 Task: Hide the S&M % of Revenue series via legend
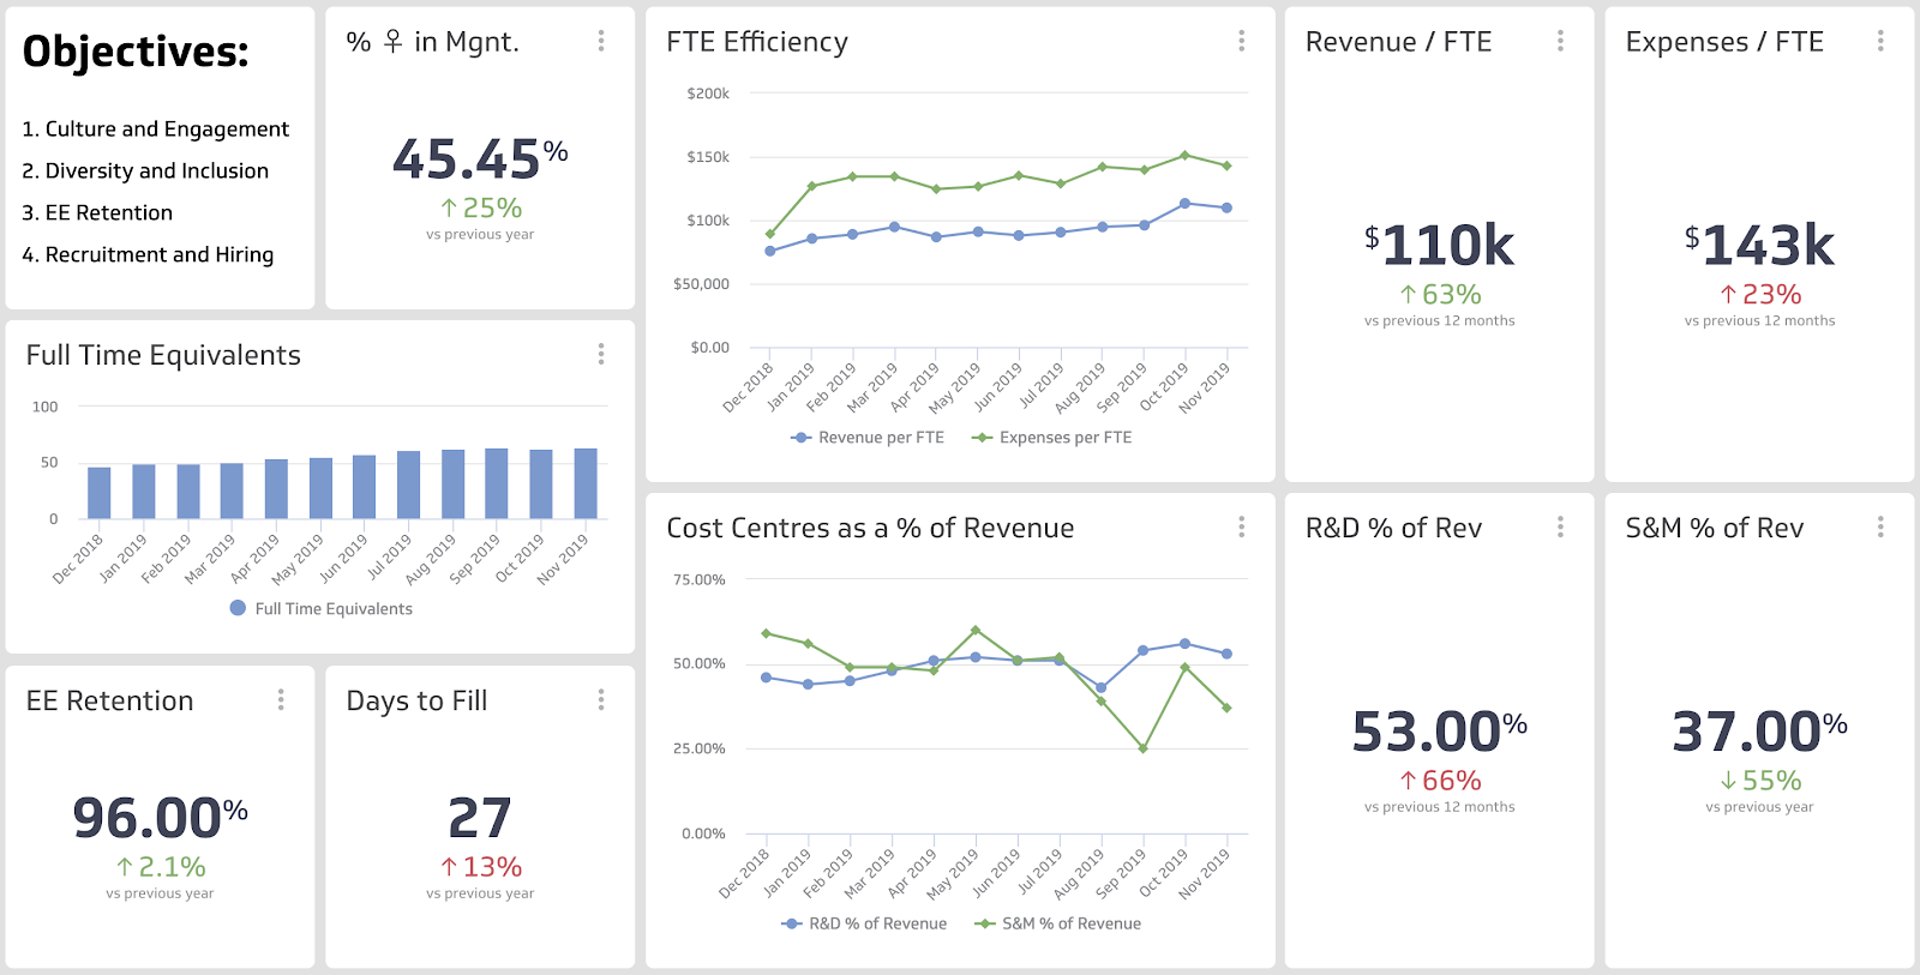pyautogui.click(x=1063, y=923)
